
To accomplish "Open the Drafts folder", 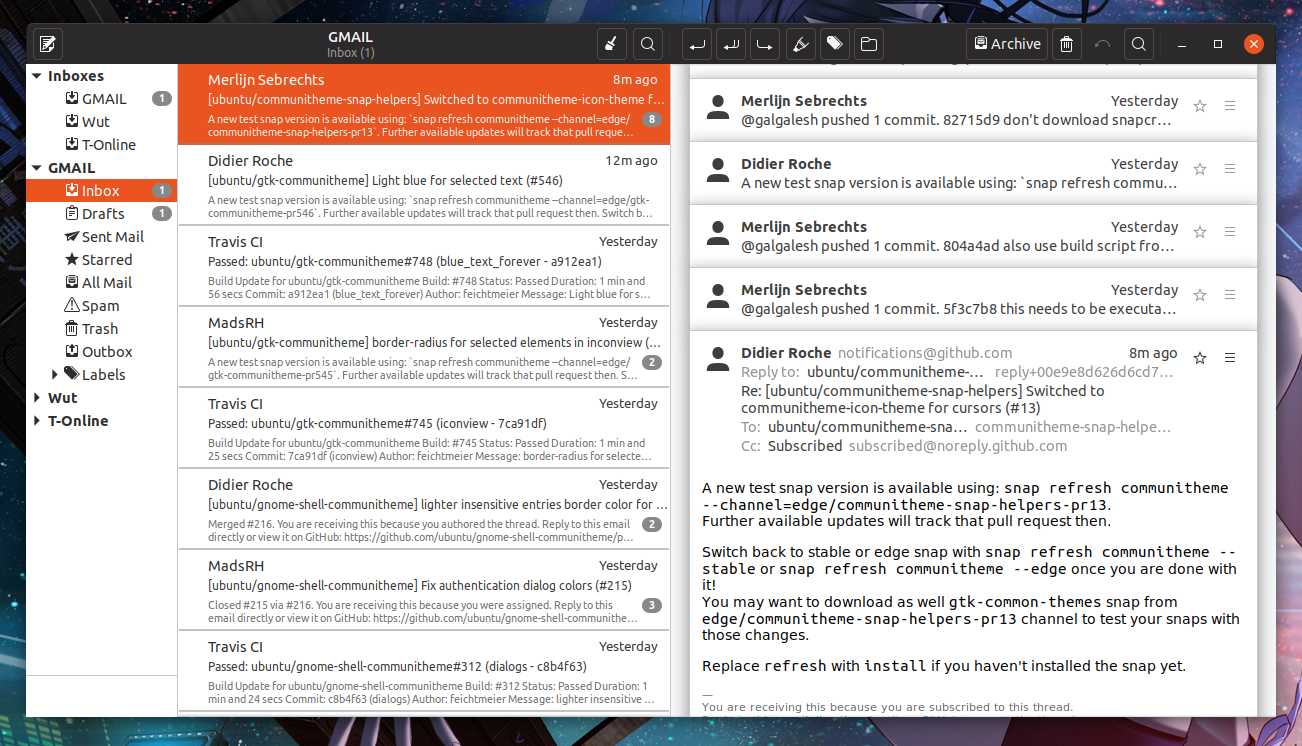I will pyautogui.click(x=101, y=214).
